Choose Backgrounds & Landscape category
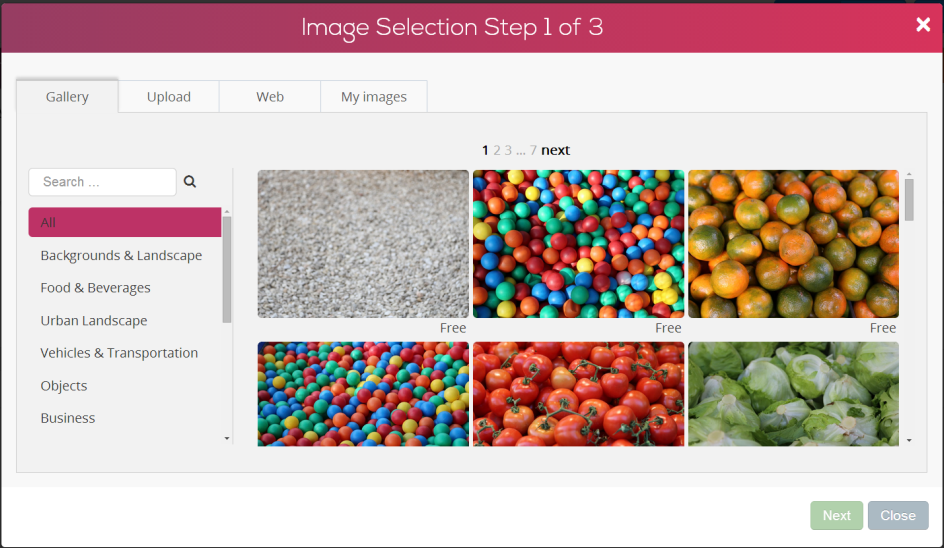The width and height of the screenshot is (944, 548). point(121,255)
